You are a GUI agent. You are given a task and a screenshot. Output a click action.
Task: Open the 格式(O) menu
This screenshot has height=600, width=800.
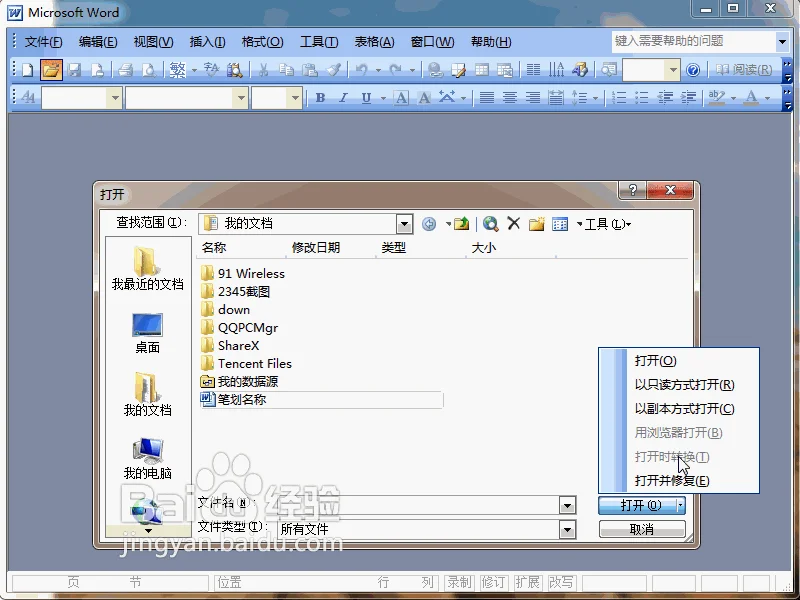[262, 42]
